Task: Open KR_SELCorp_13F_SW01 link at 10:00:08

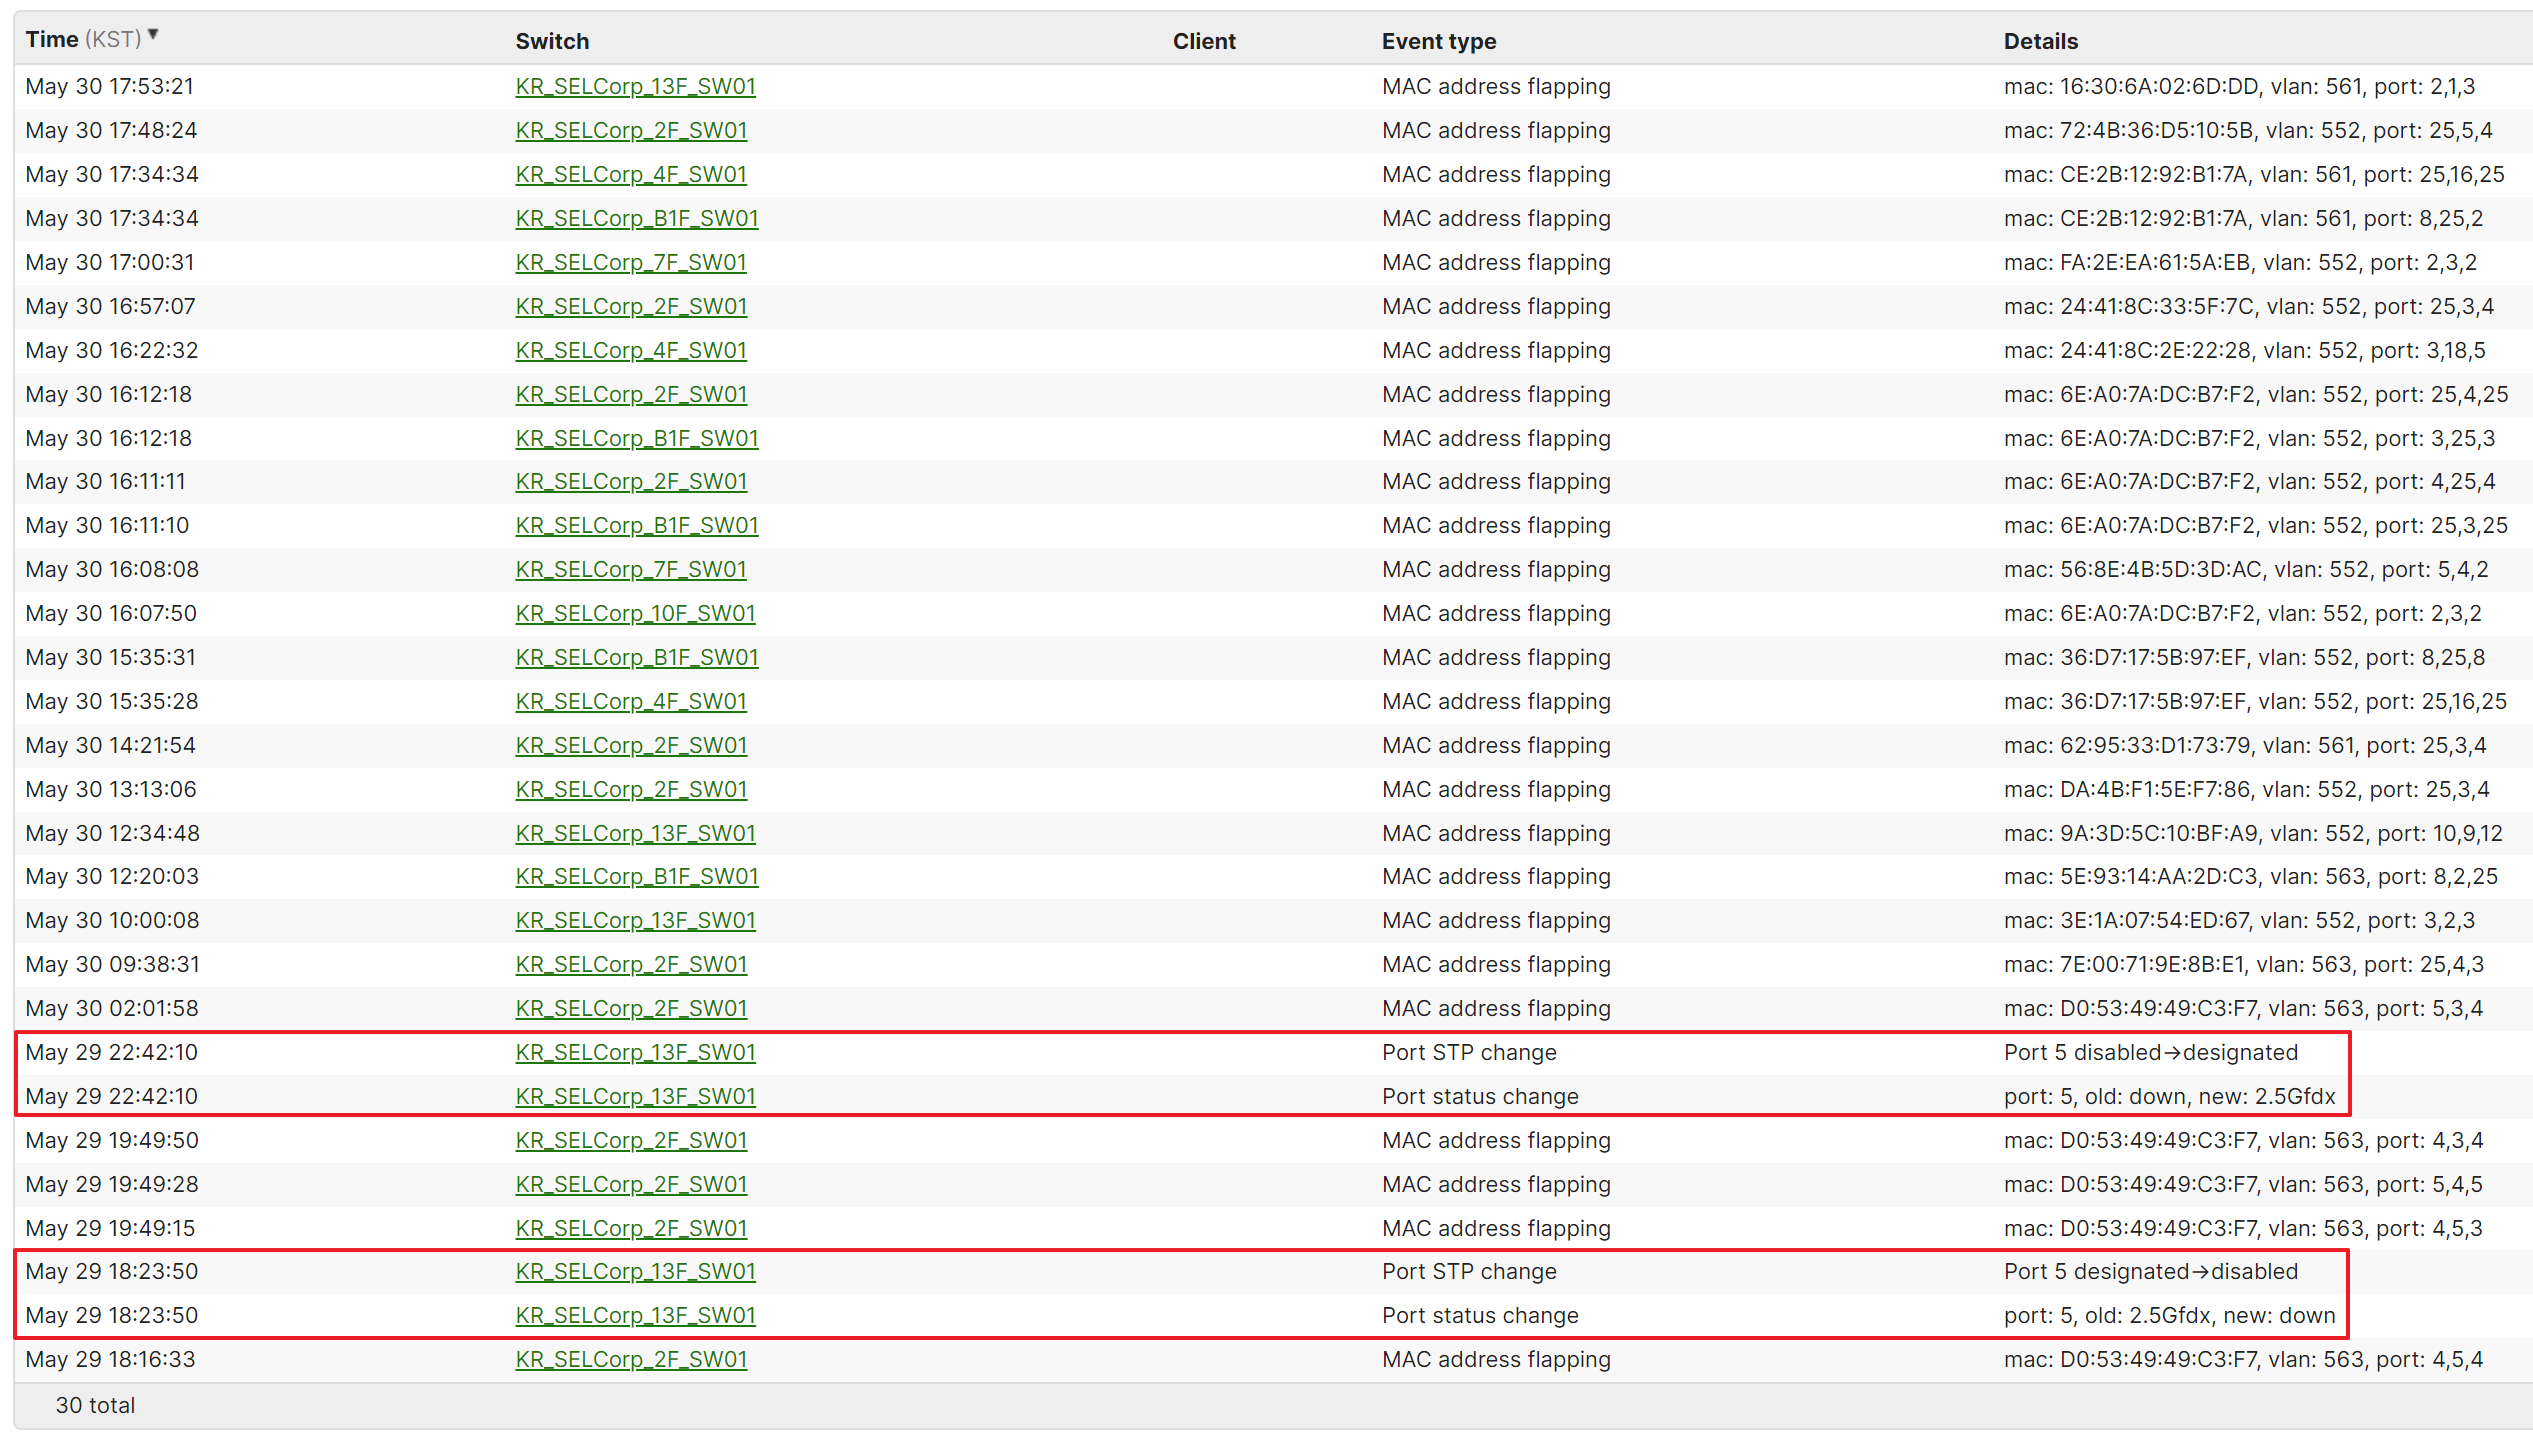Action: pos(635,920)
